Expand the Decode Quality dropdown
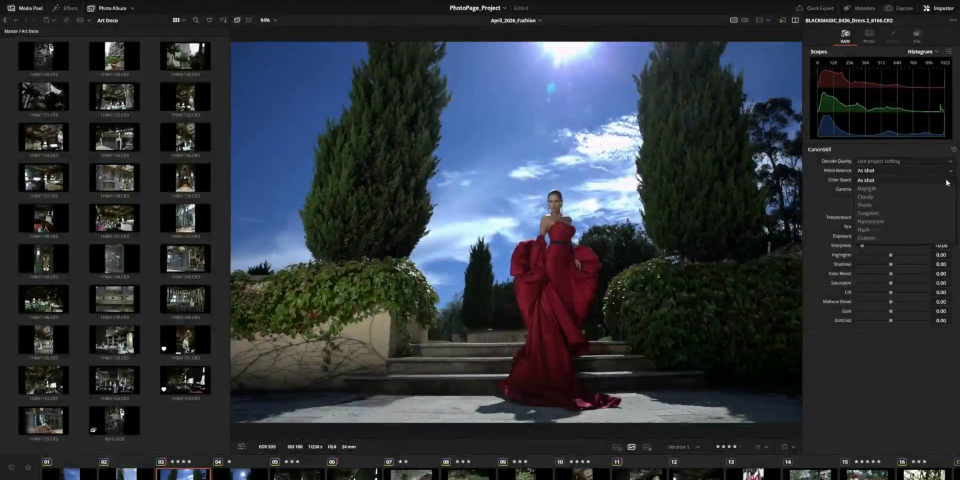 904,161
